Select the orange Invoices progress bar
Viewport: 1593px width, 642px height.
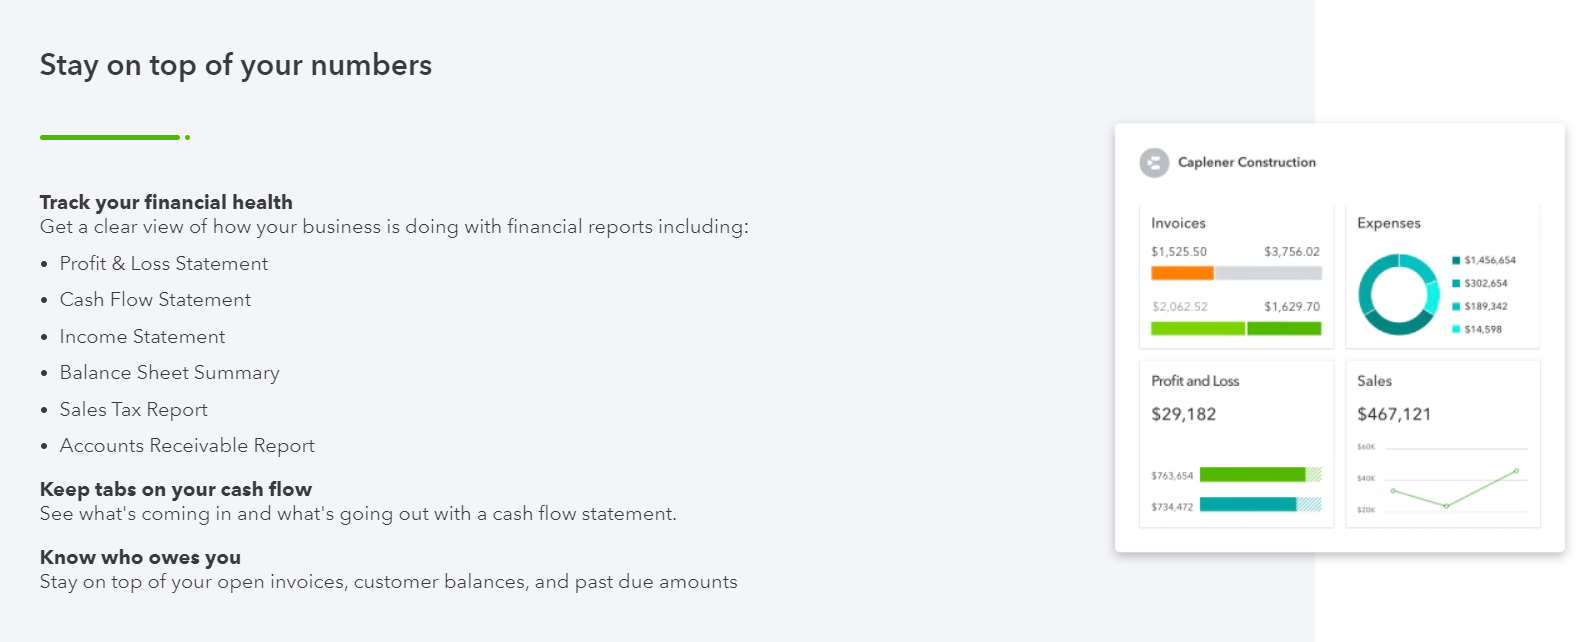[1182, 273]
